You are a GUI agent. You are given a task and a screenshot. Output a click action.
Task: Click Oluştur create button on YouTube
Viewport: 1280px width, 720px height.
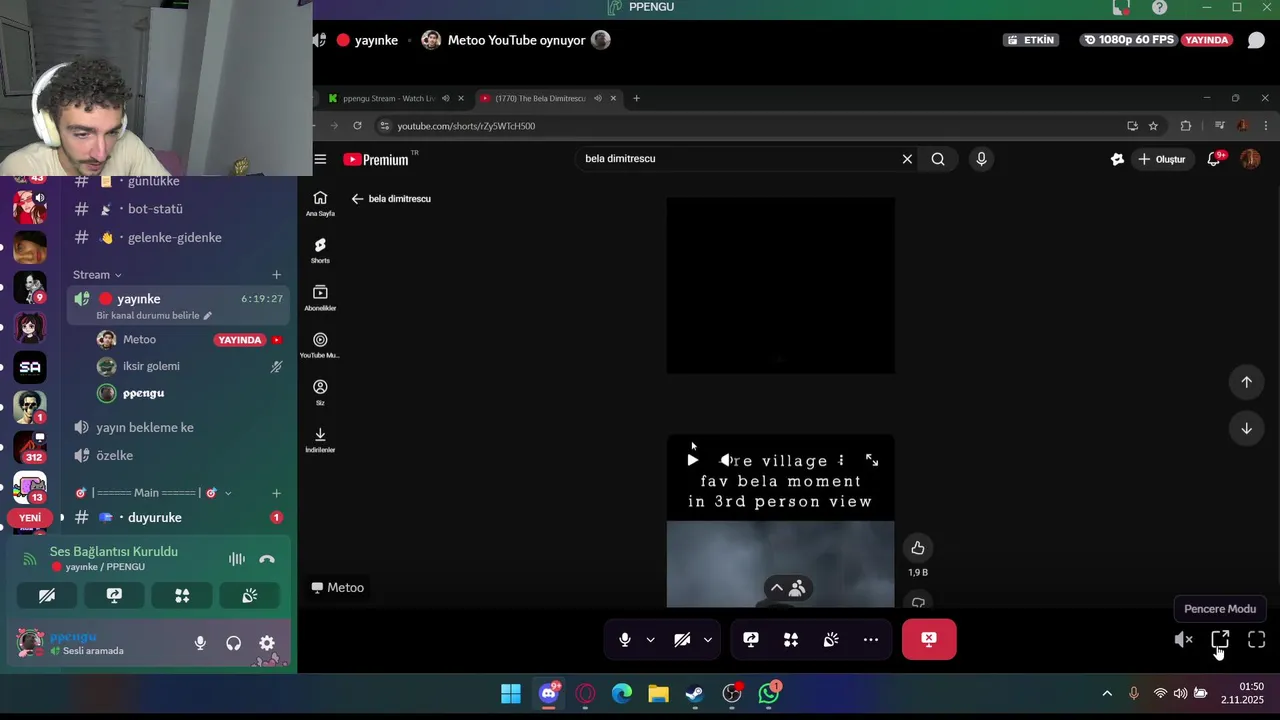tap(1161, 159)
